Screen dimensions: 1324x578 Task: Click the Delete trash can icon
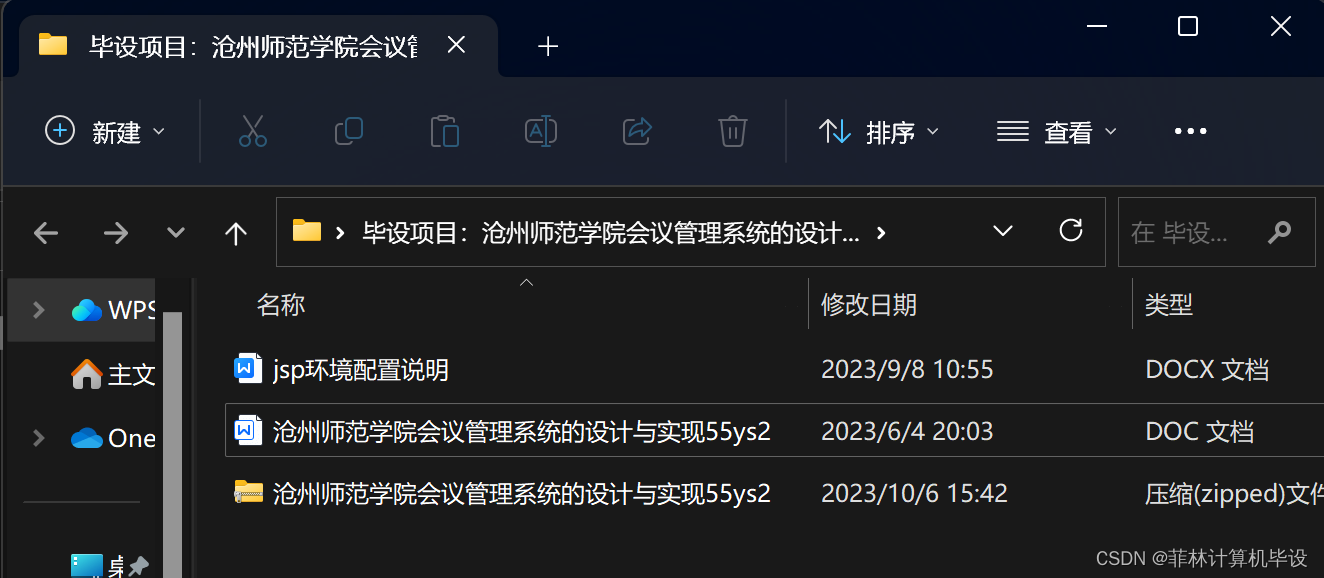pyautogui.click(x=733, y=131)
